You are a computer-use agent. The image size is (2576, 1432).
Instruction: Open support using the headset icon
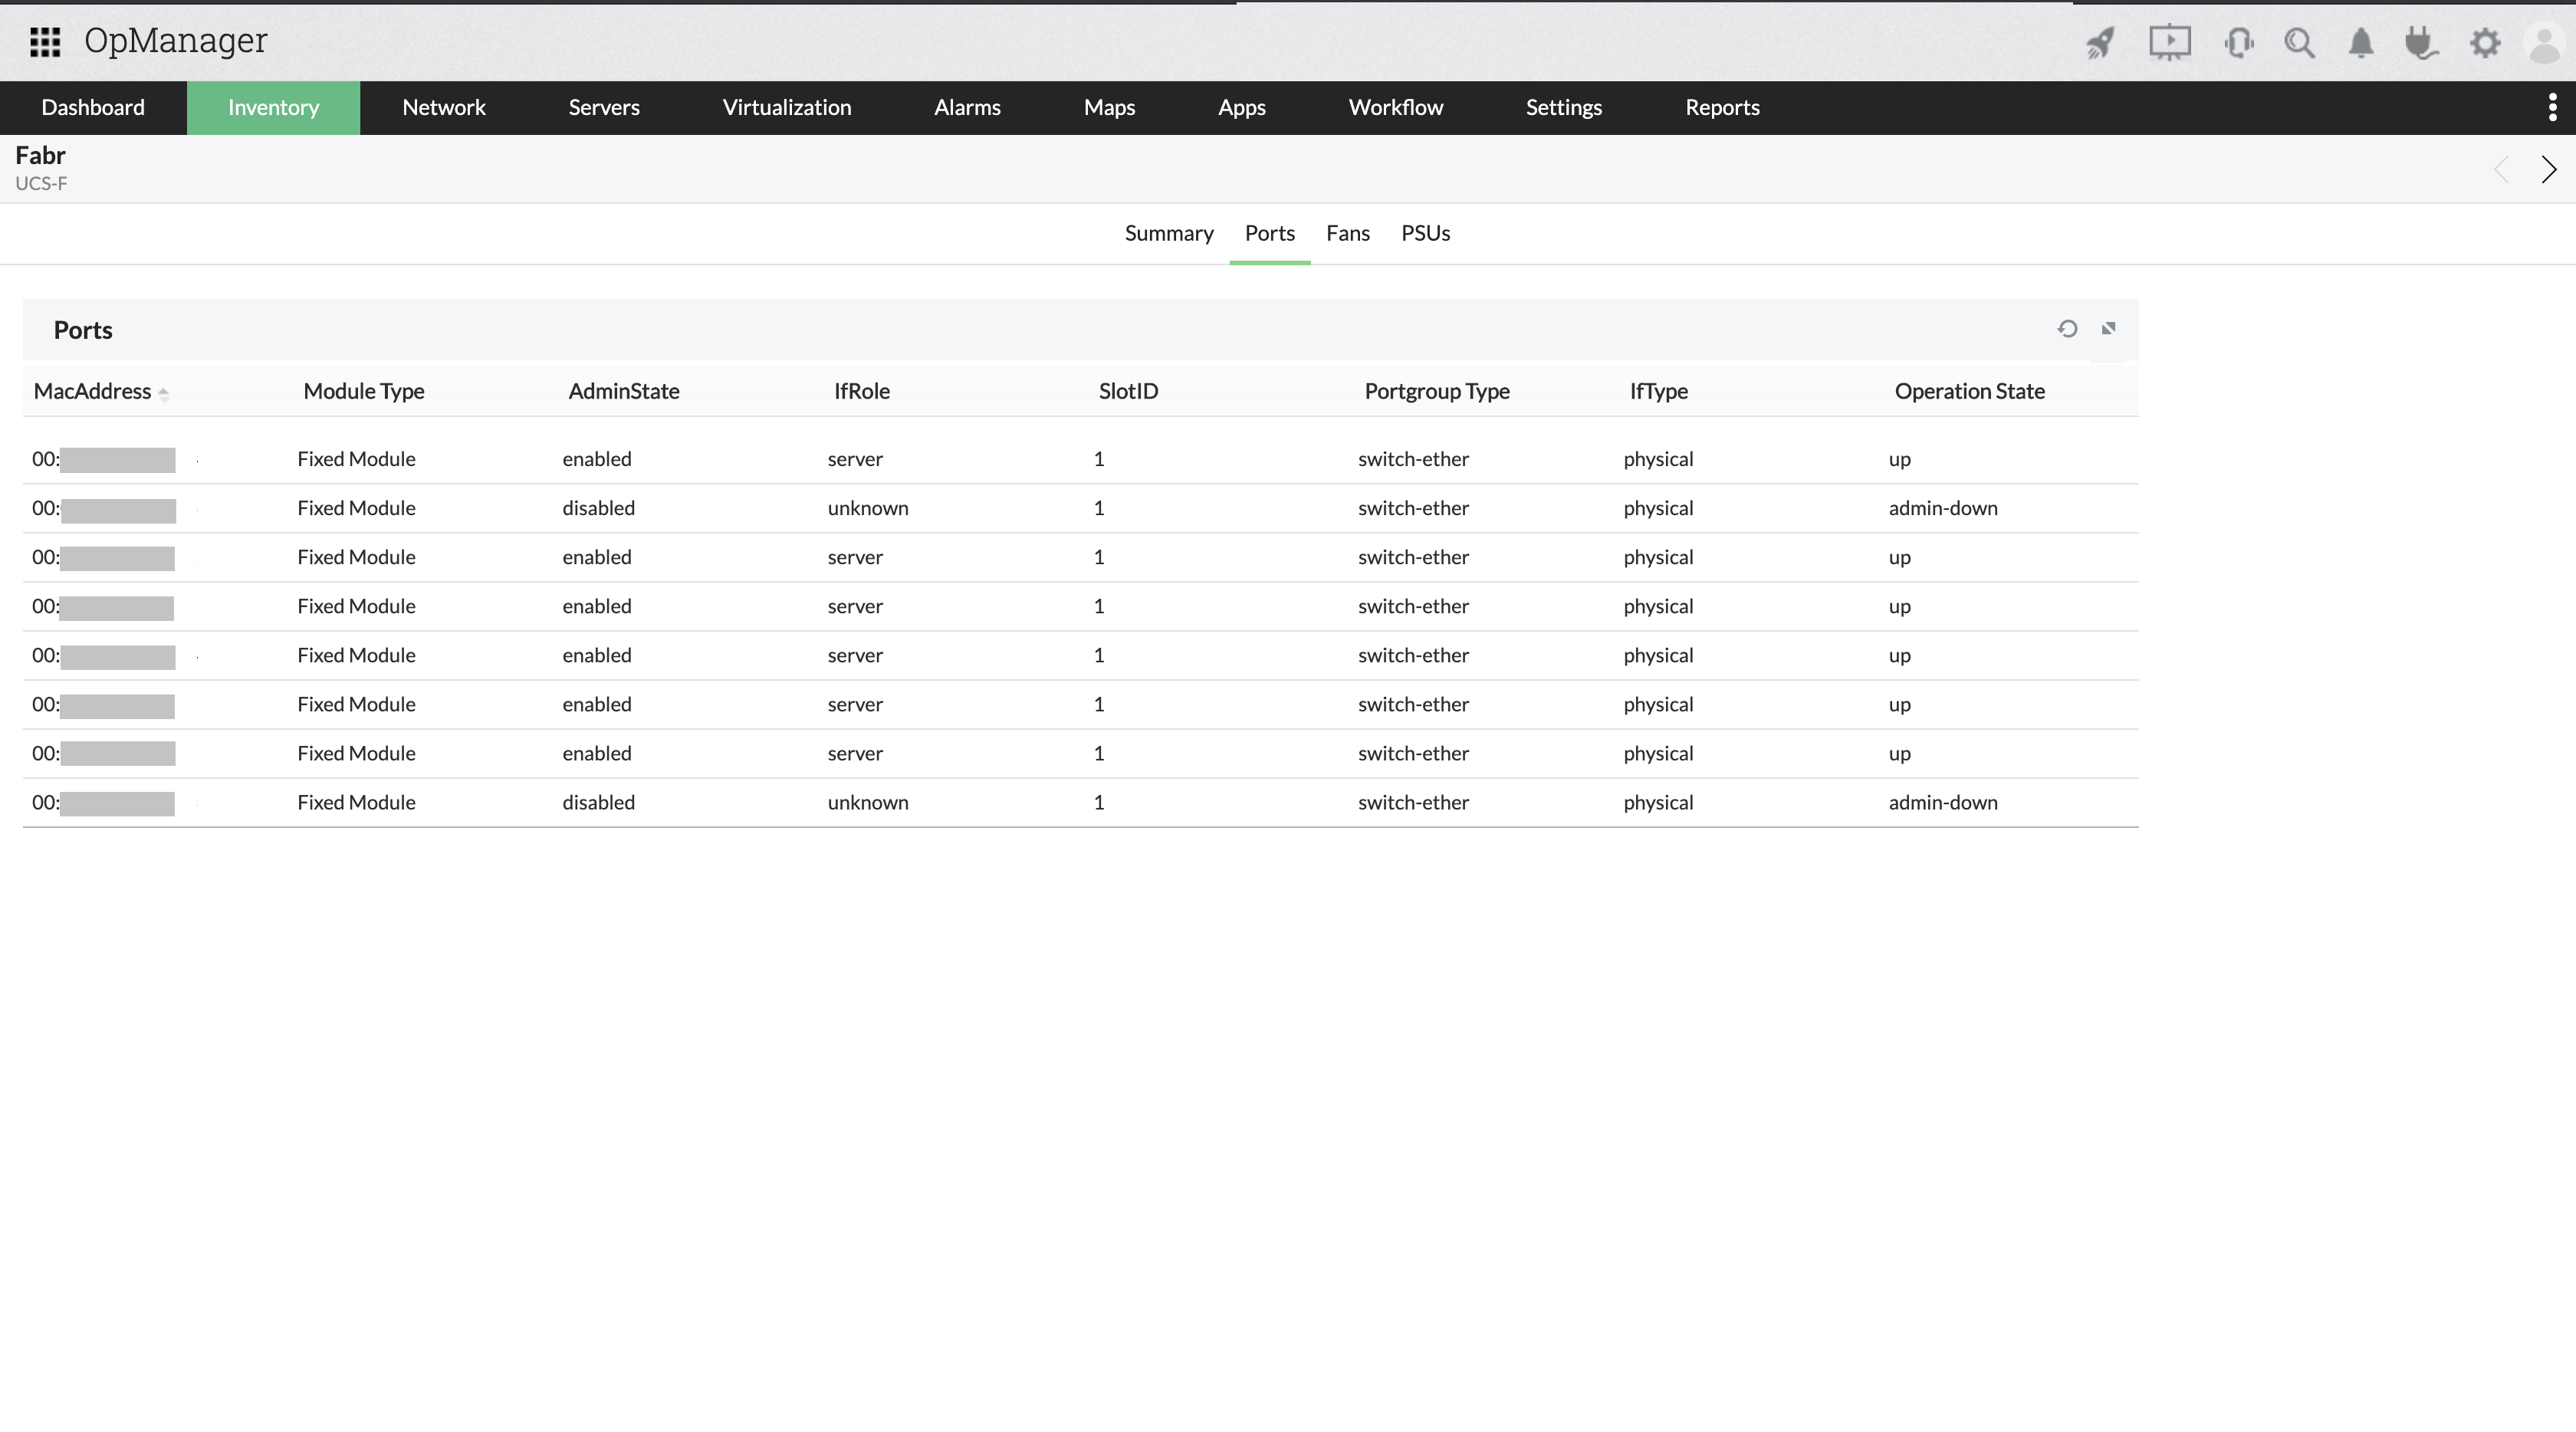2239,42
